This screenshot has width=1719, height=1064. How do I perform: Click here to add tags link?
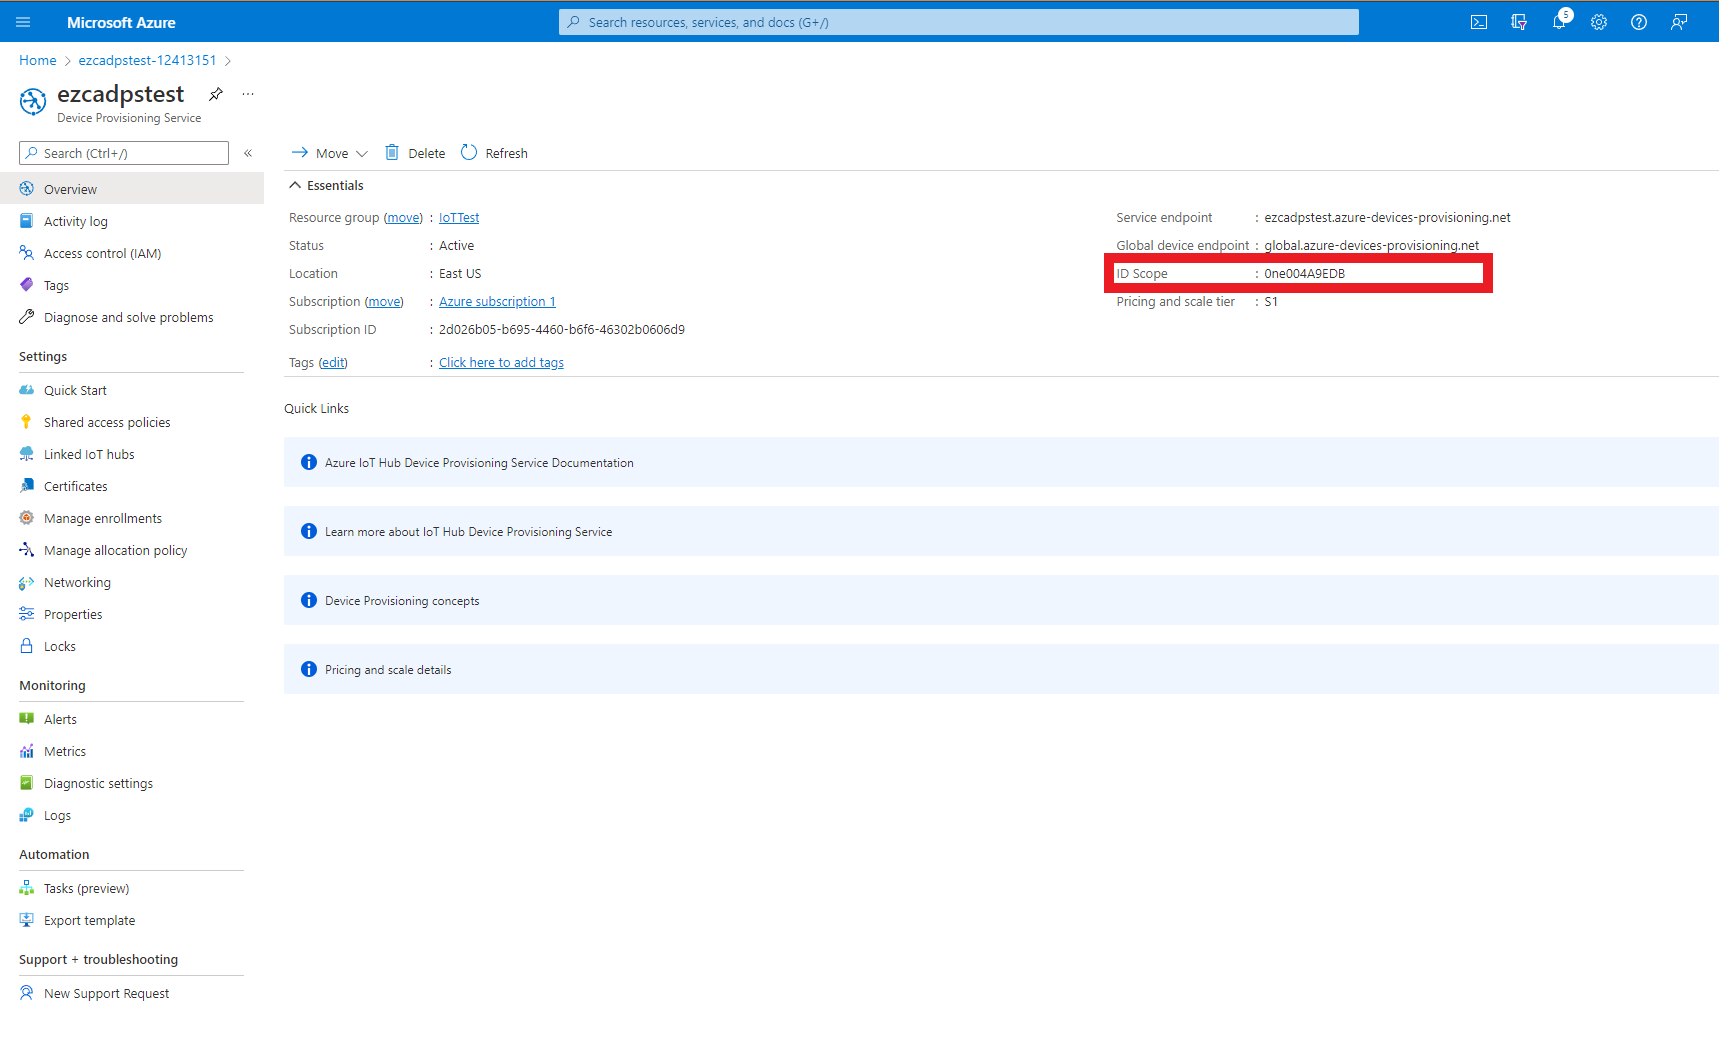(501, 362)
